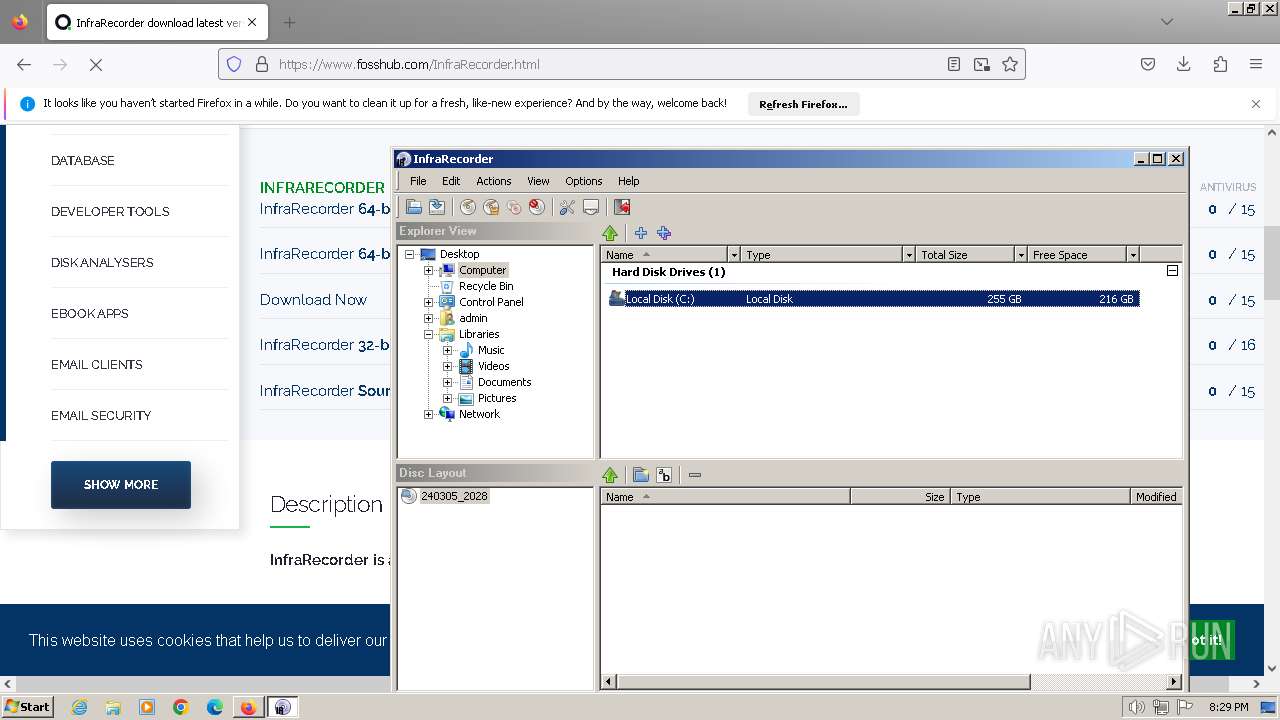Click the Devices toolbar icon

(591, 207)
